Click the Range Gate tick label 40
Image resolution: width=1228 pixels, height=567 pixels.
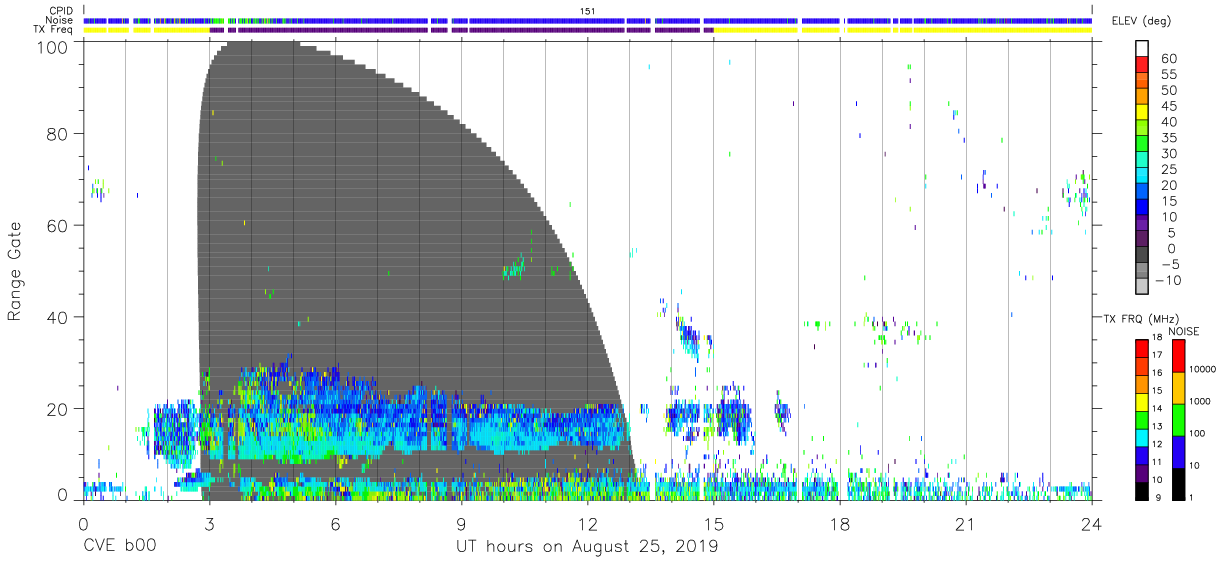tap(59, 317)
